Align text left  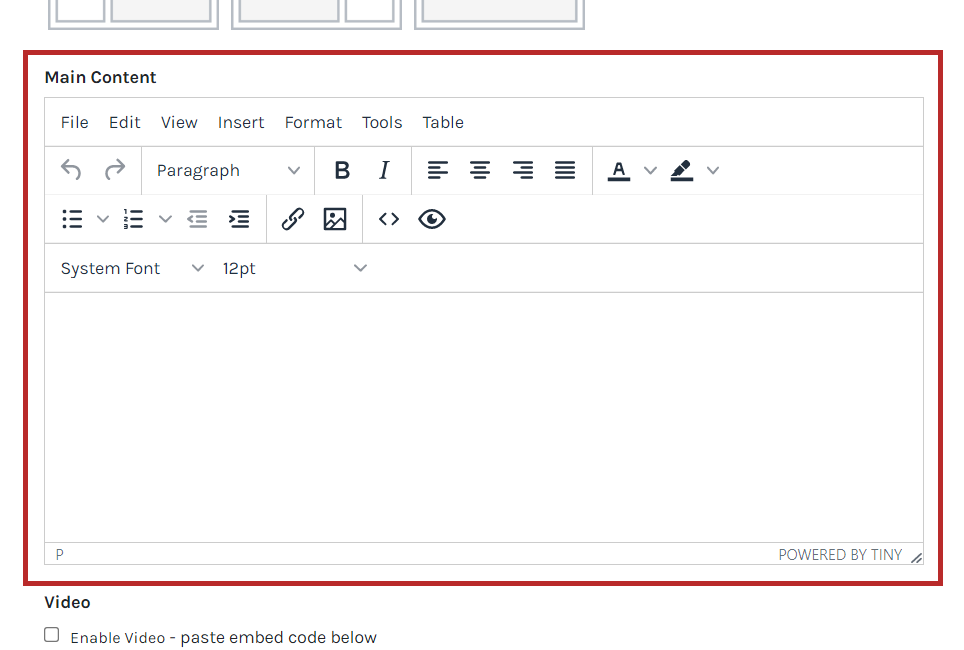(x=438, y=170)
